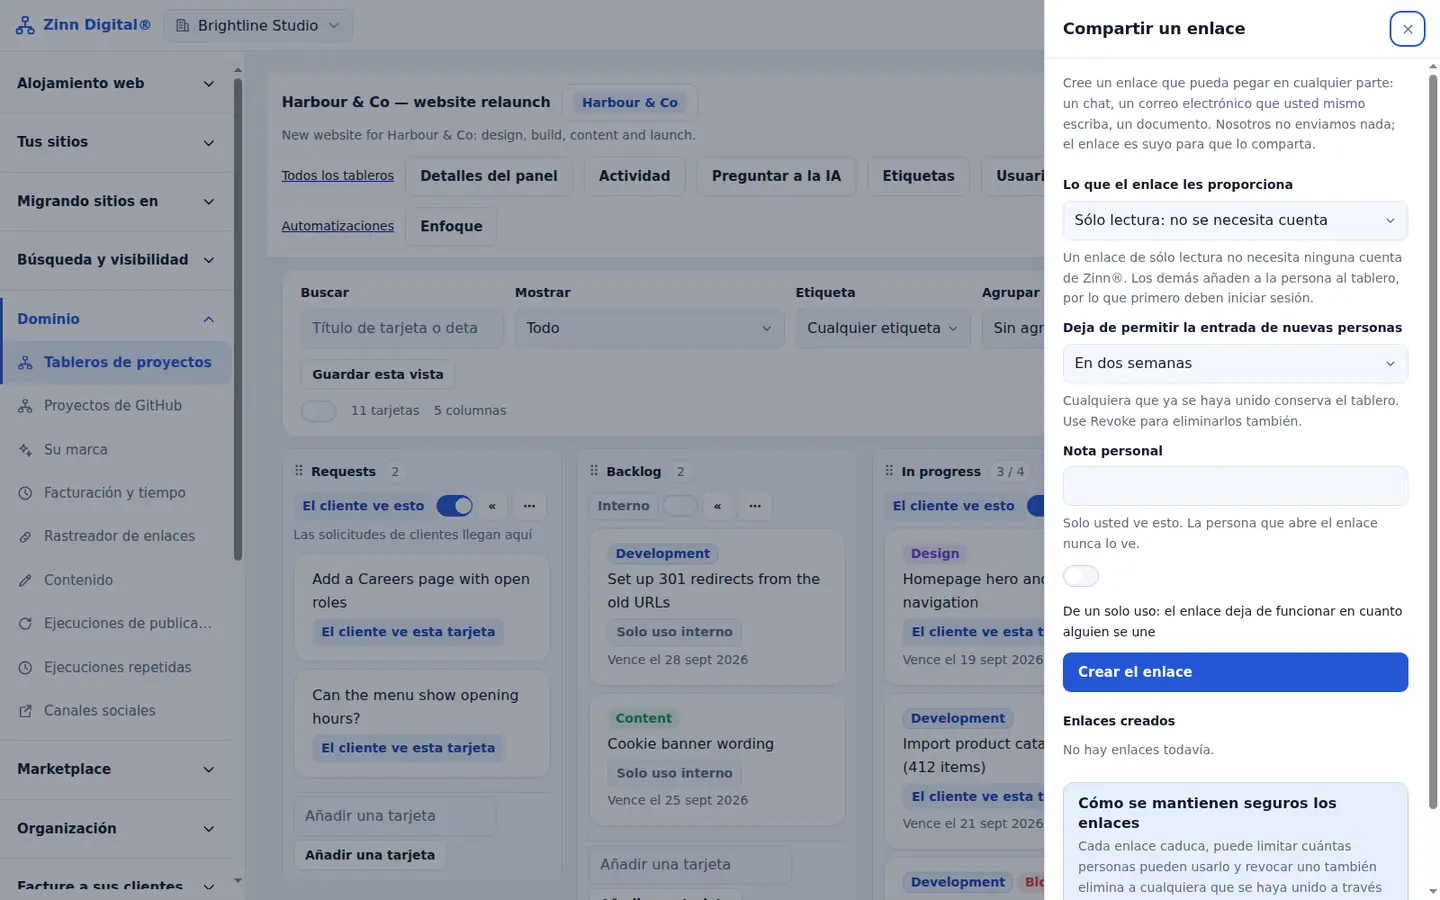Click the Guardar esta vista button
The height and width of the screenshot is (900, 1440).
coord(378,374)
